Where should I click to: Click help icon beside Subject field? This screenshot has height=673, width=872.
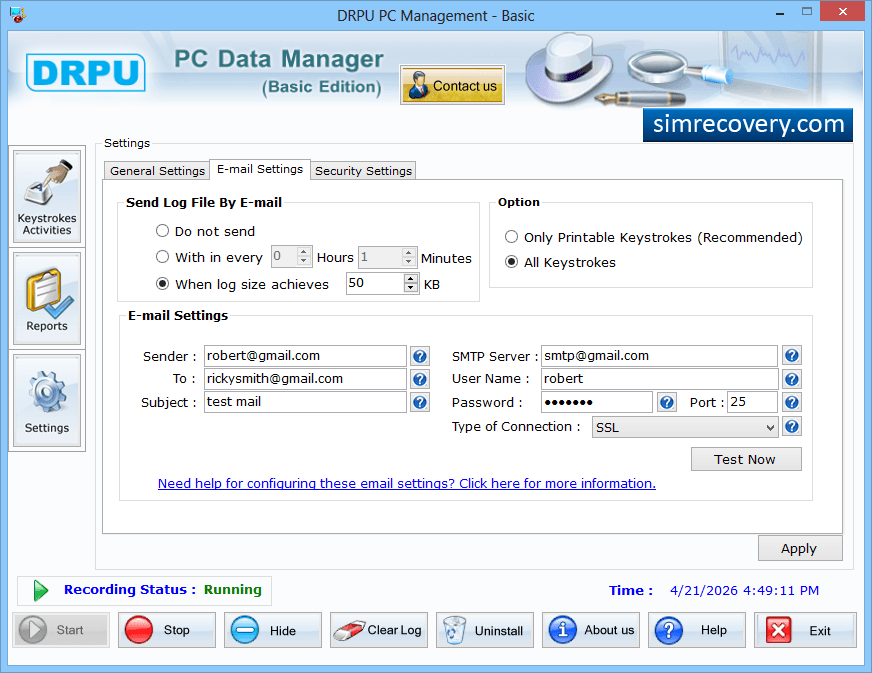point(420,402)
